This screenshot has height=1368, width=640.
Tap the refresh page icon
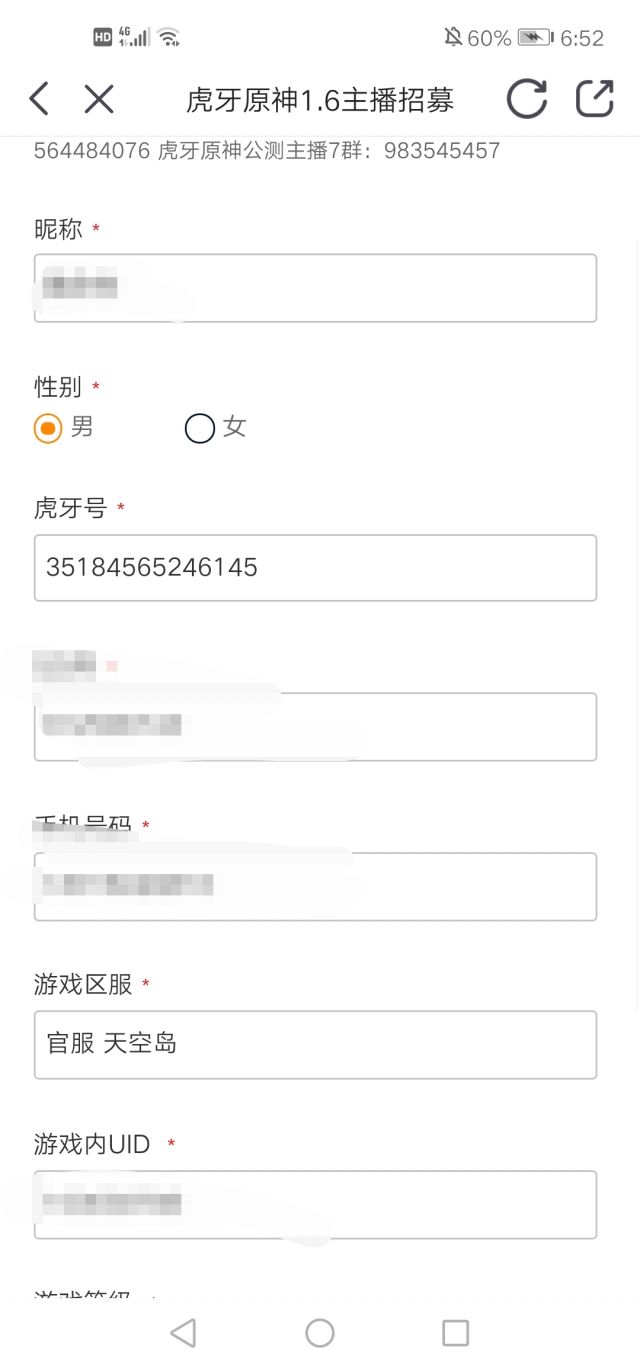(x=527, y=99)
